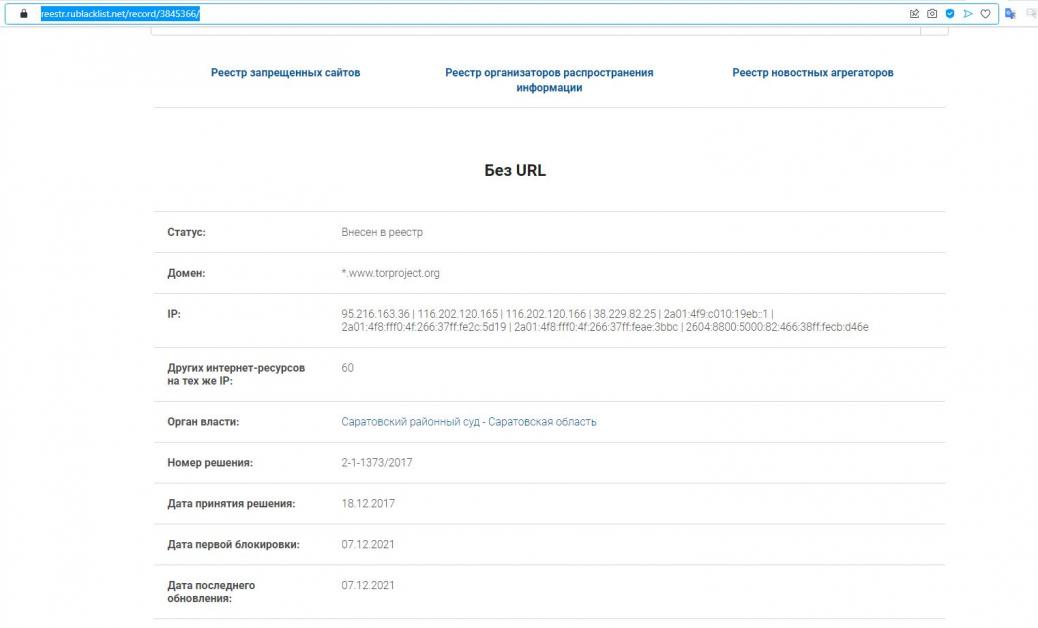Click the value 60 for other resources

coord(348,368)
